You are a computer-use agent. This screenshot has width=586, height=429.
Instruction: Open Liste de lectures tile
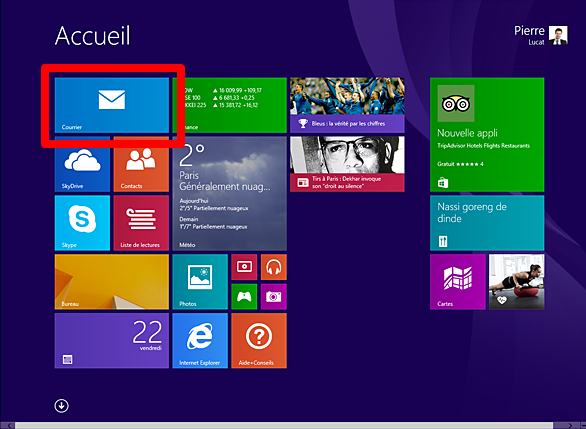(141, 223)
